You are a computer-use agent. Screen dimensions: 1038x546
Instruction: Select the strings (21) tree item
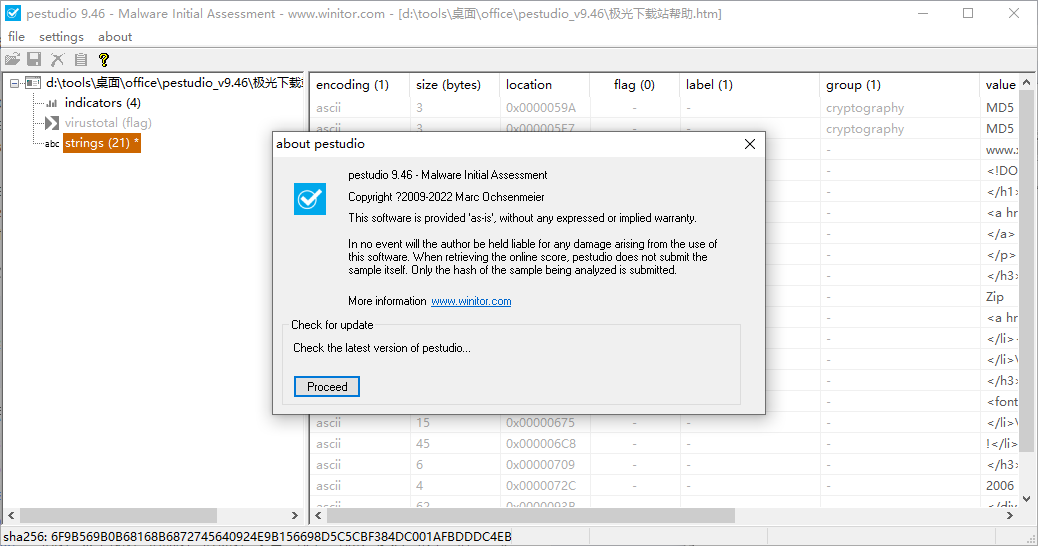tap(102, 143)
